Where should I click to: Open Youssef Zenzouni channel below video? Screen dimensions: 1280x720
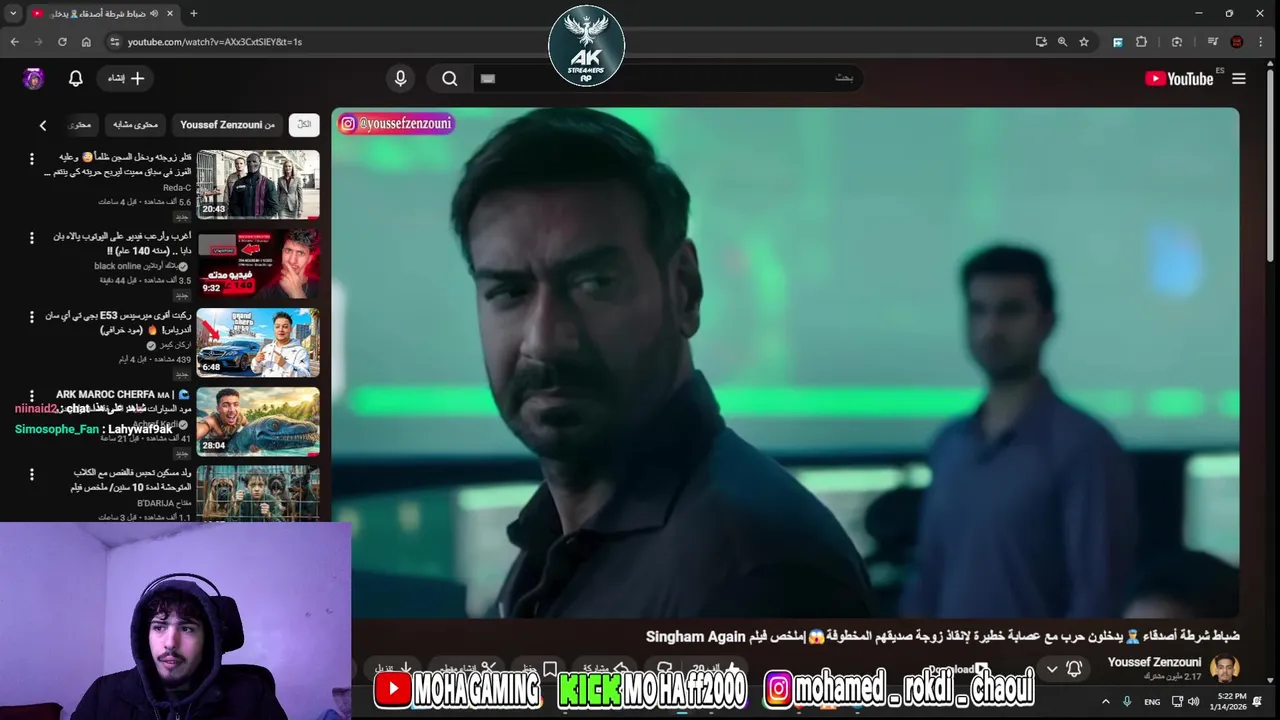(x=1154, y=662)
